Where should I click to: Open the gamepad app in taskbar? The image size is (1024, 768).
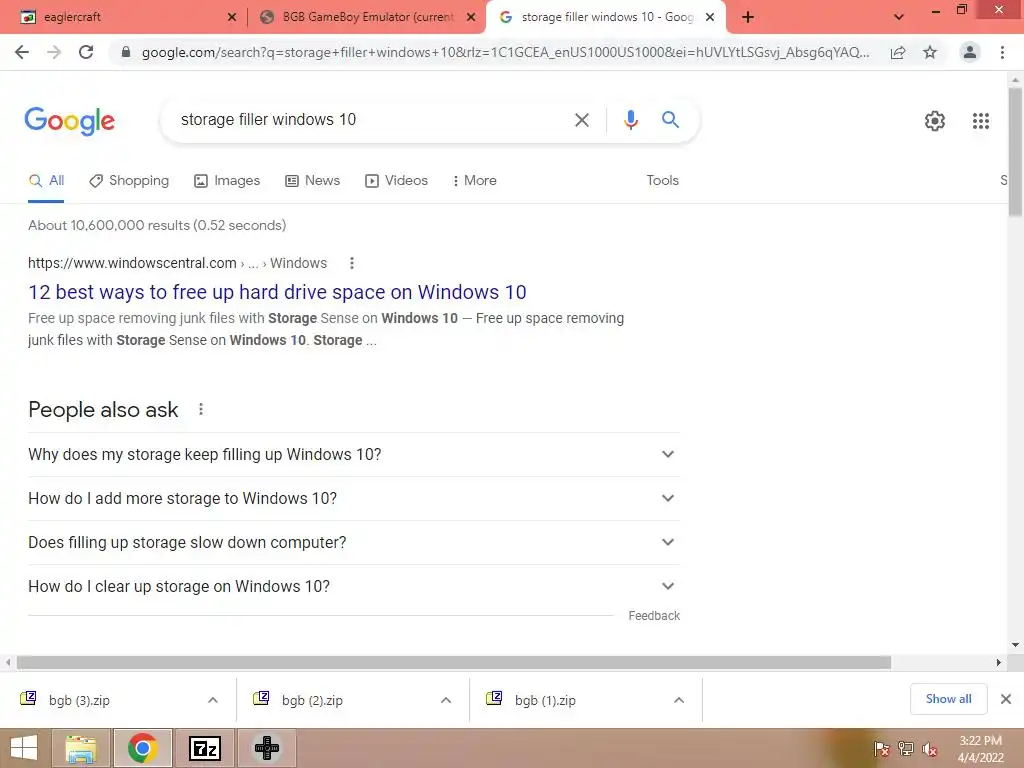pyautogui.click(x=267, y=748)
